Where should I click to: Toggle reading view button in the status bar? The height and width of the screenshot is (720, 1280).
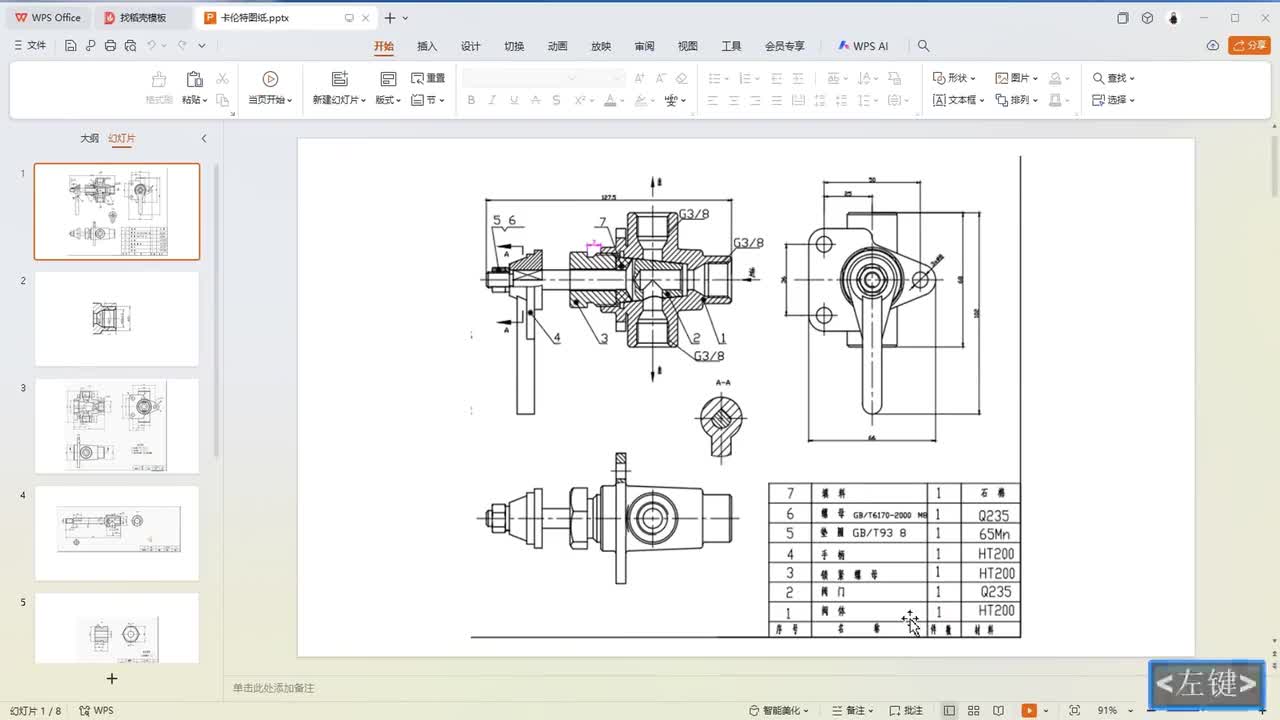coord(998,710)
